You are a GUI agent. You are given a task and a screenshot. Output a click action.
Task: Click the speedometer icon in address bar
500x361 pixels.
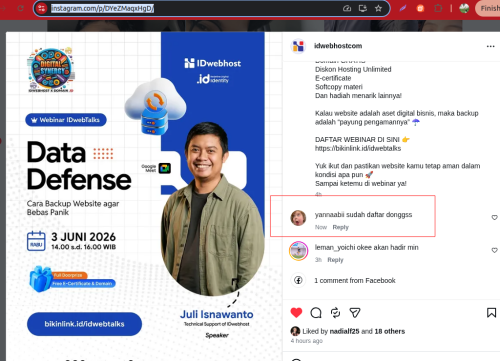347,8
